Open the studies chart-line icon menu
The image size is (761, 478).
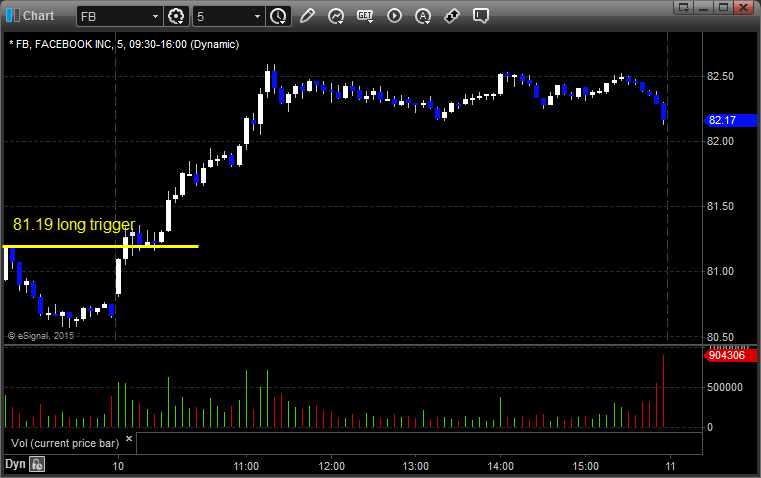tap(336, 16)
